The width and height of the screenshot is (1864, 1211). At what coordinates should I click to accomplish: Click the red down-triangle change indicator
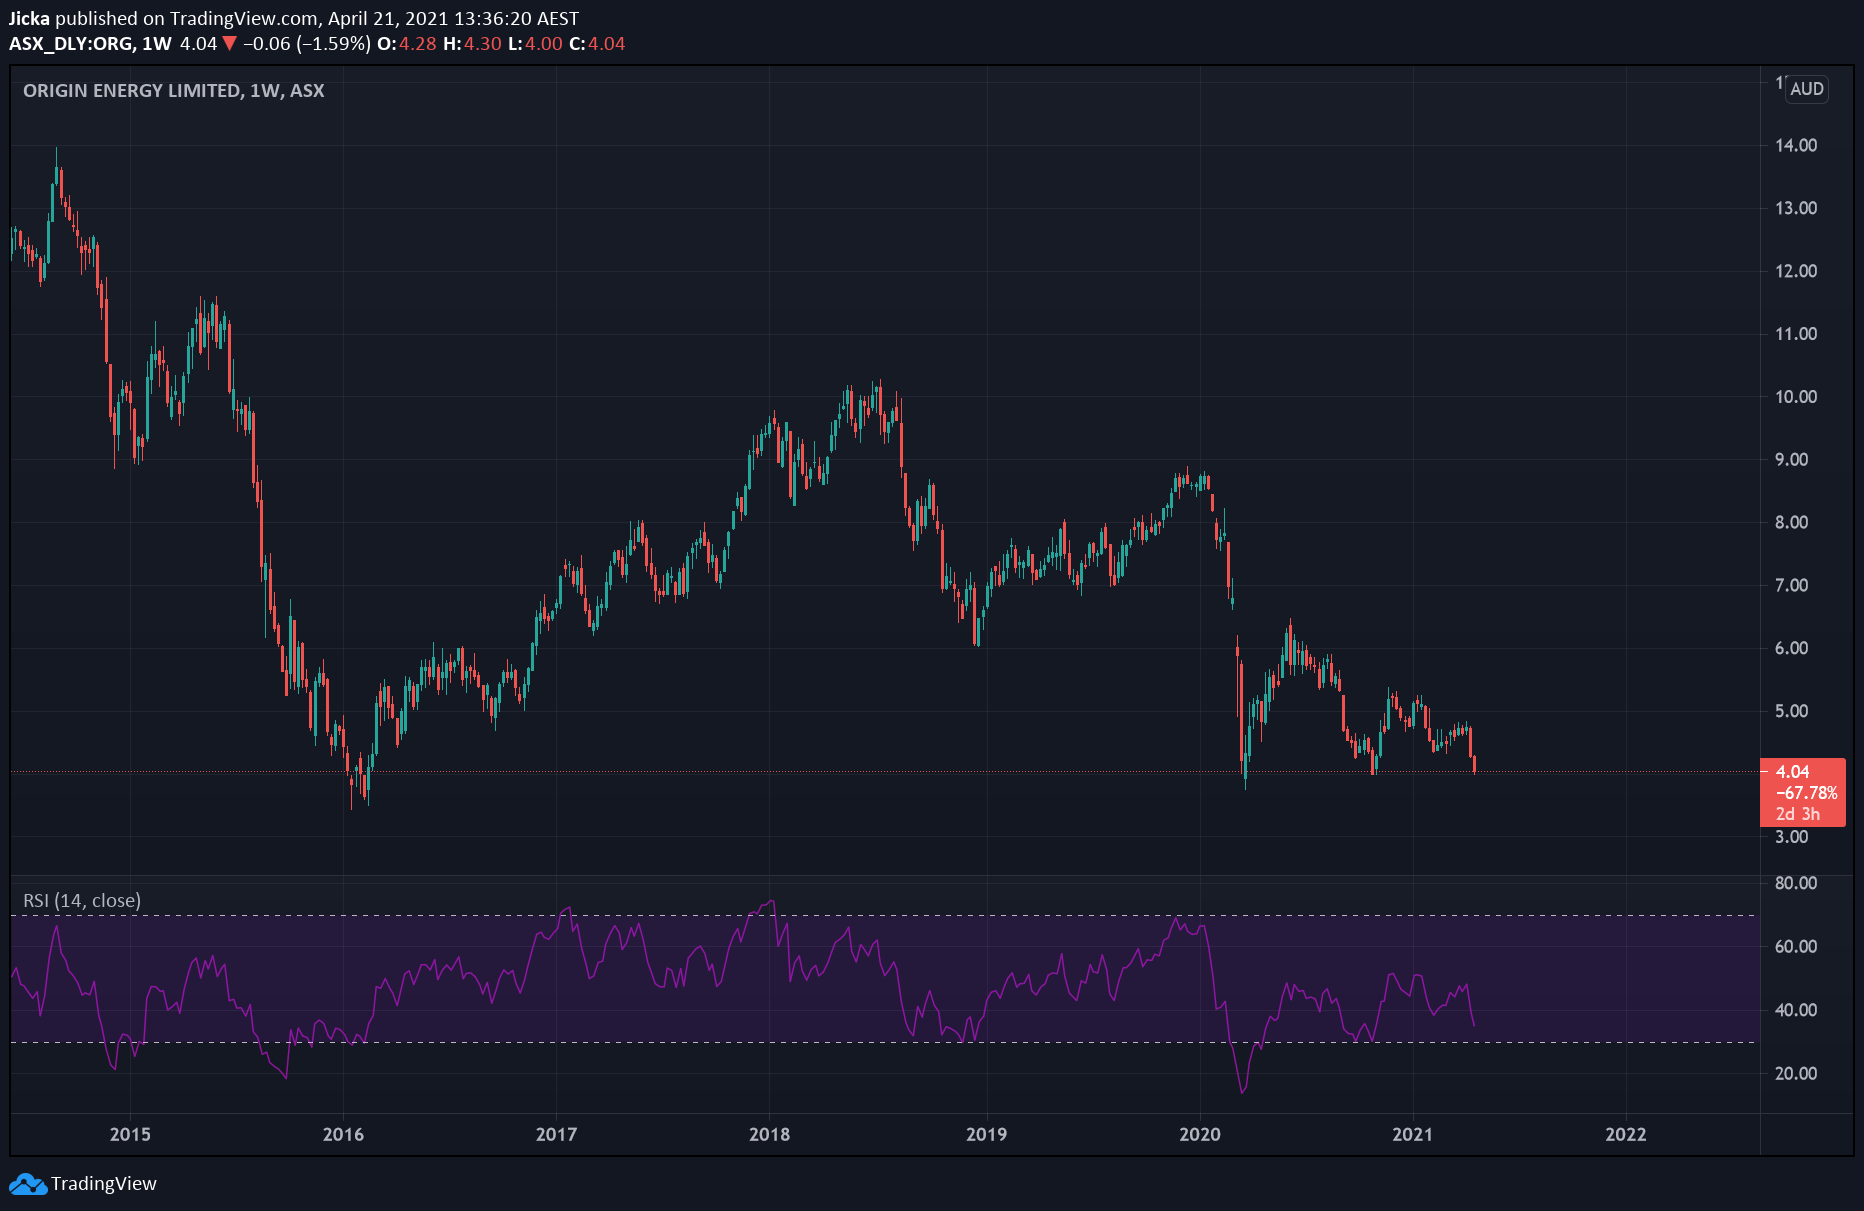click(229, 44)
